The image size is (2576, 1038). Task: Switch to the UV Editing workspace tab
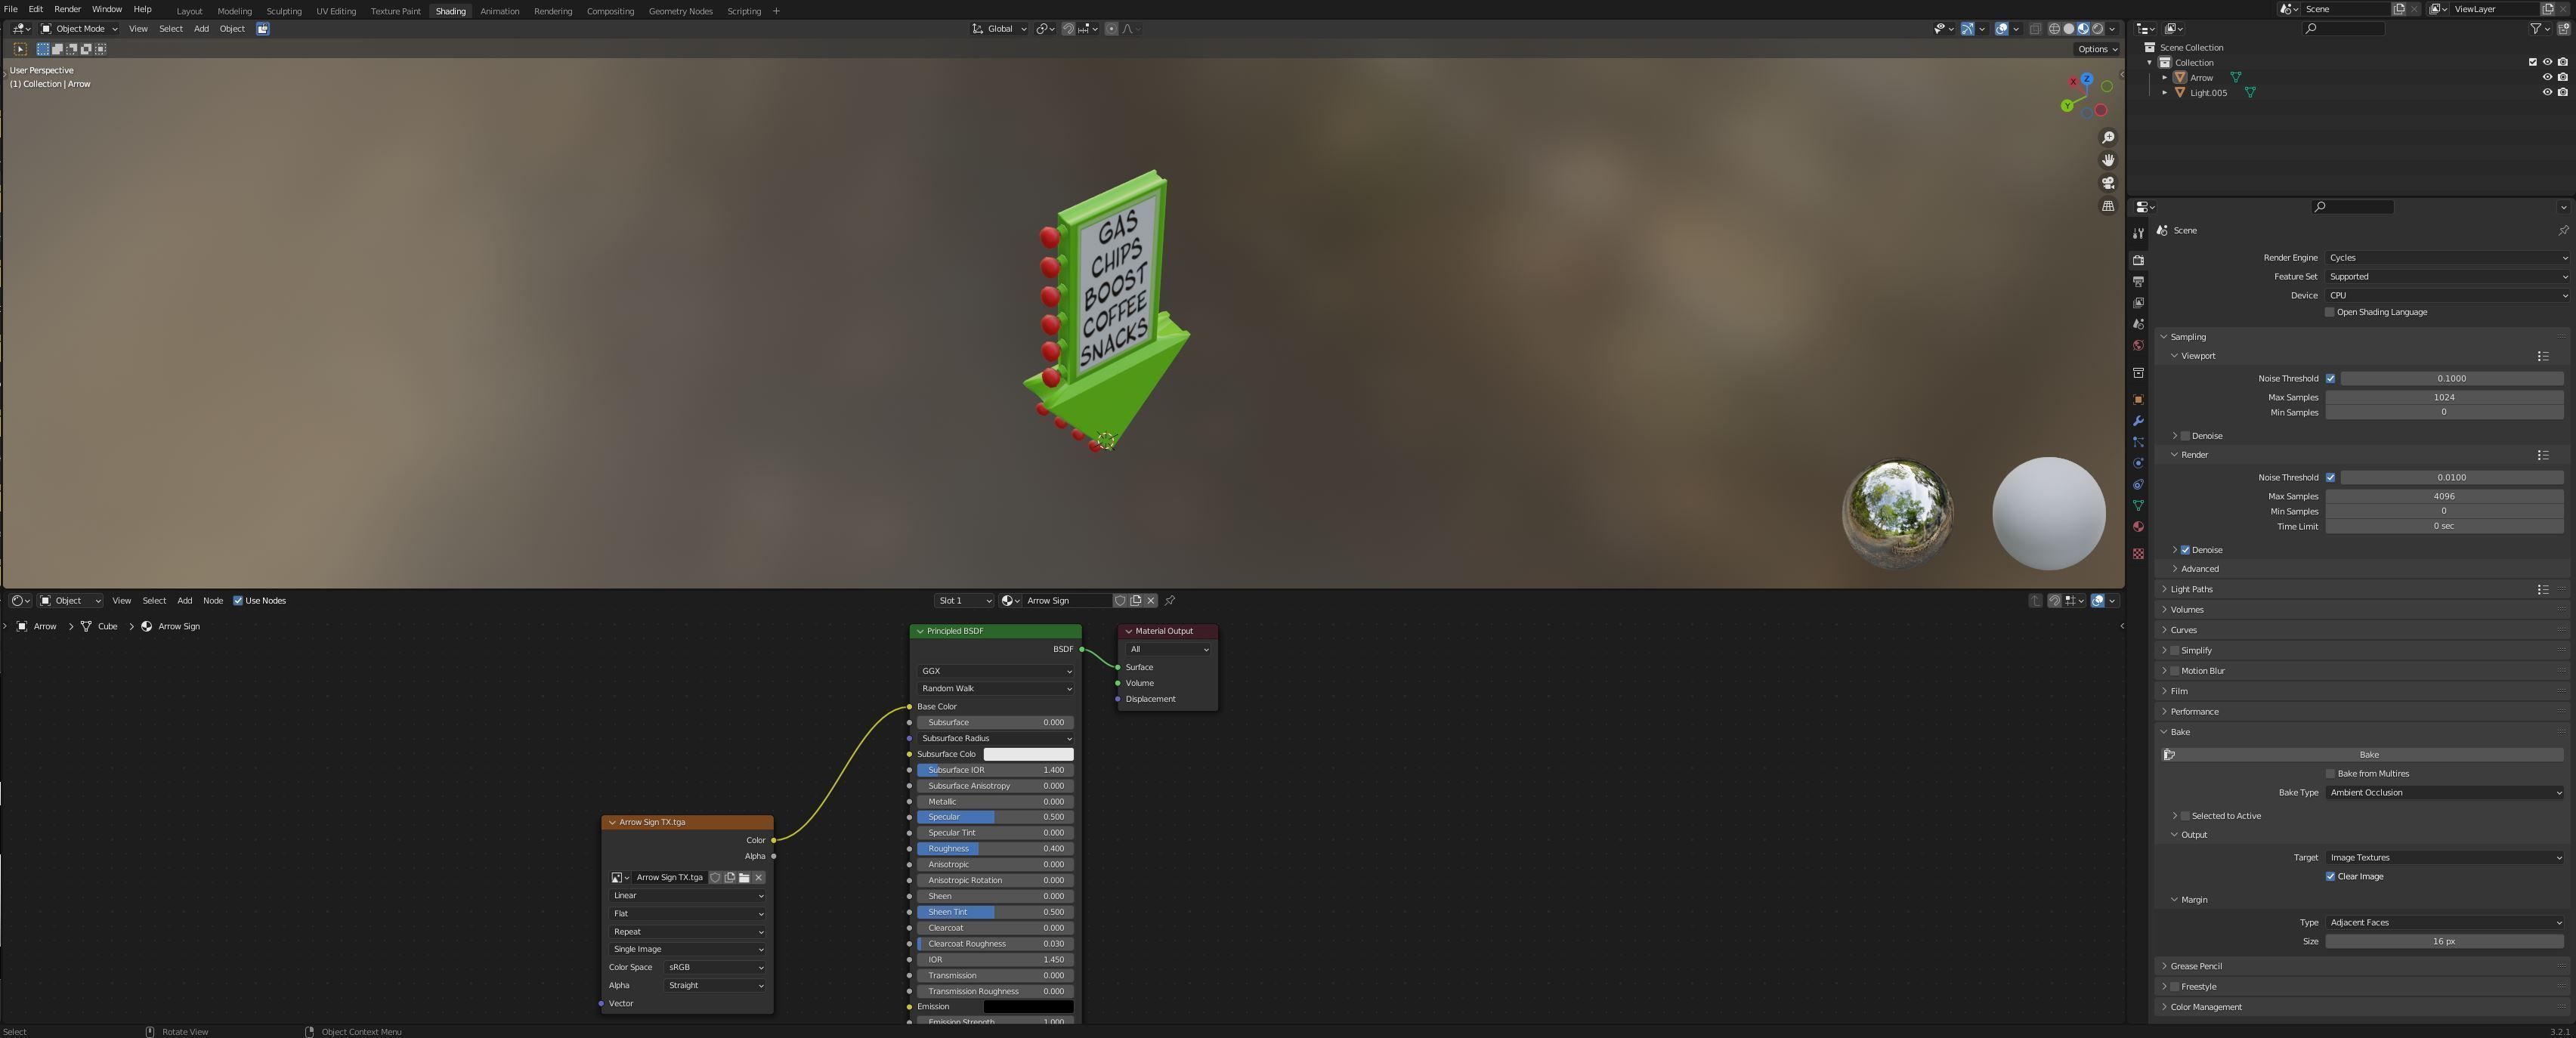[336, 11]
